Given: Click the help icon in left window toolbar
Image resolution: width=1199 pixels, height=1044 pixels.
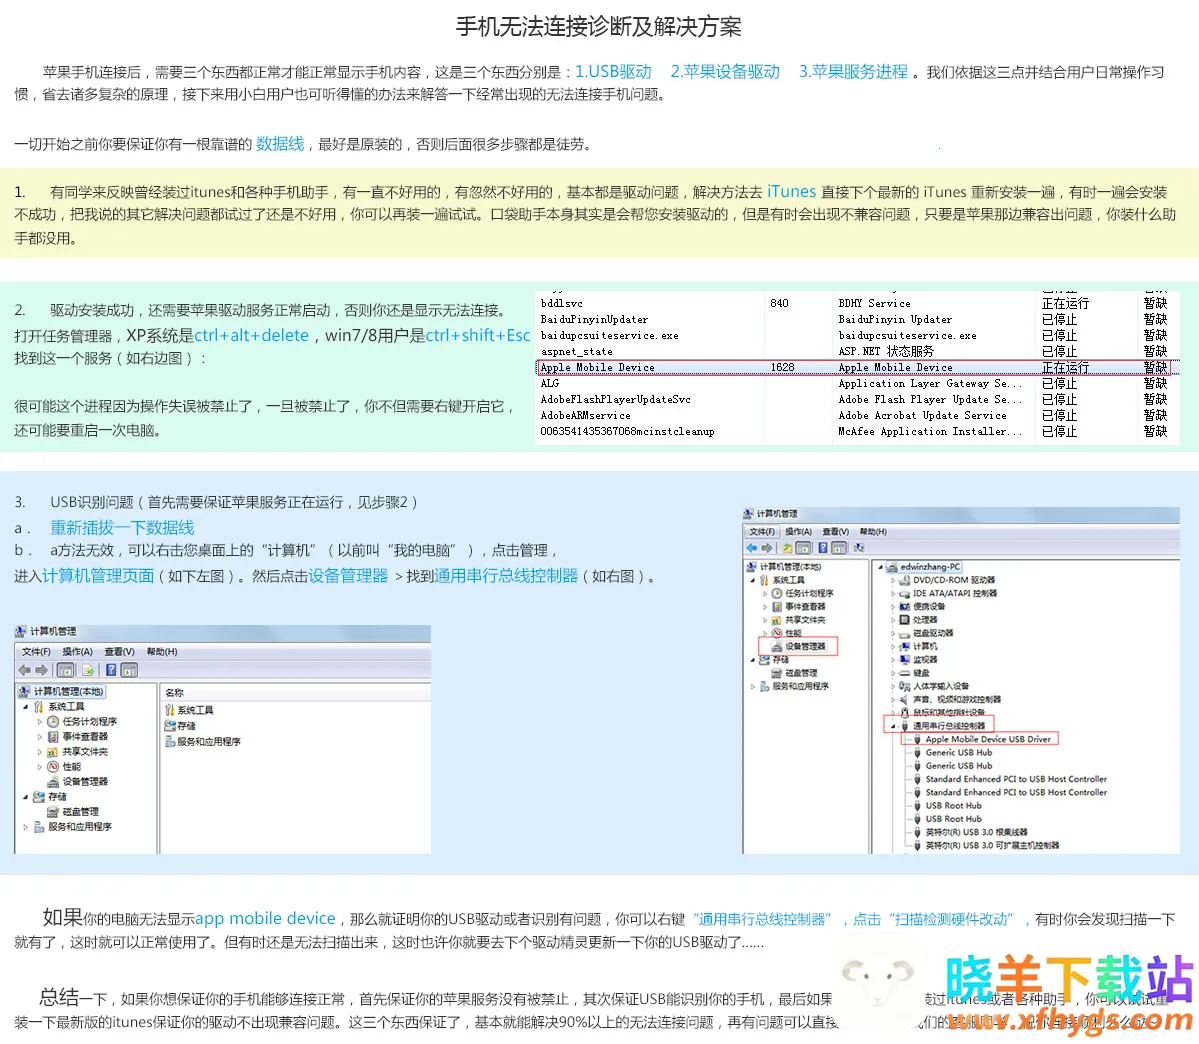Looking at the screenshot, I should pos(111,670).
